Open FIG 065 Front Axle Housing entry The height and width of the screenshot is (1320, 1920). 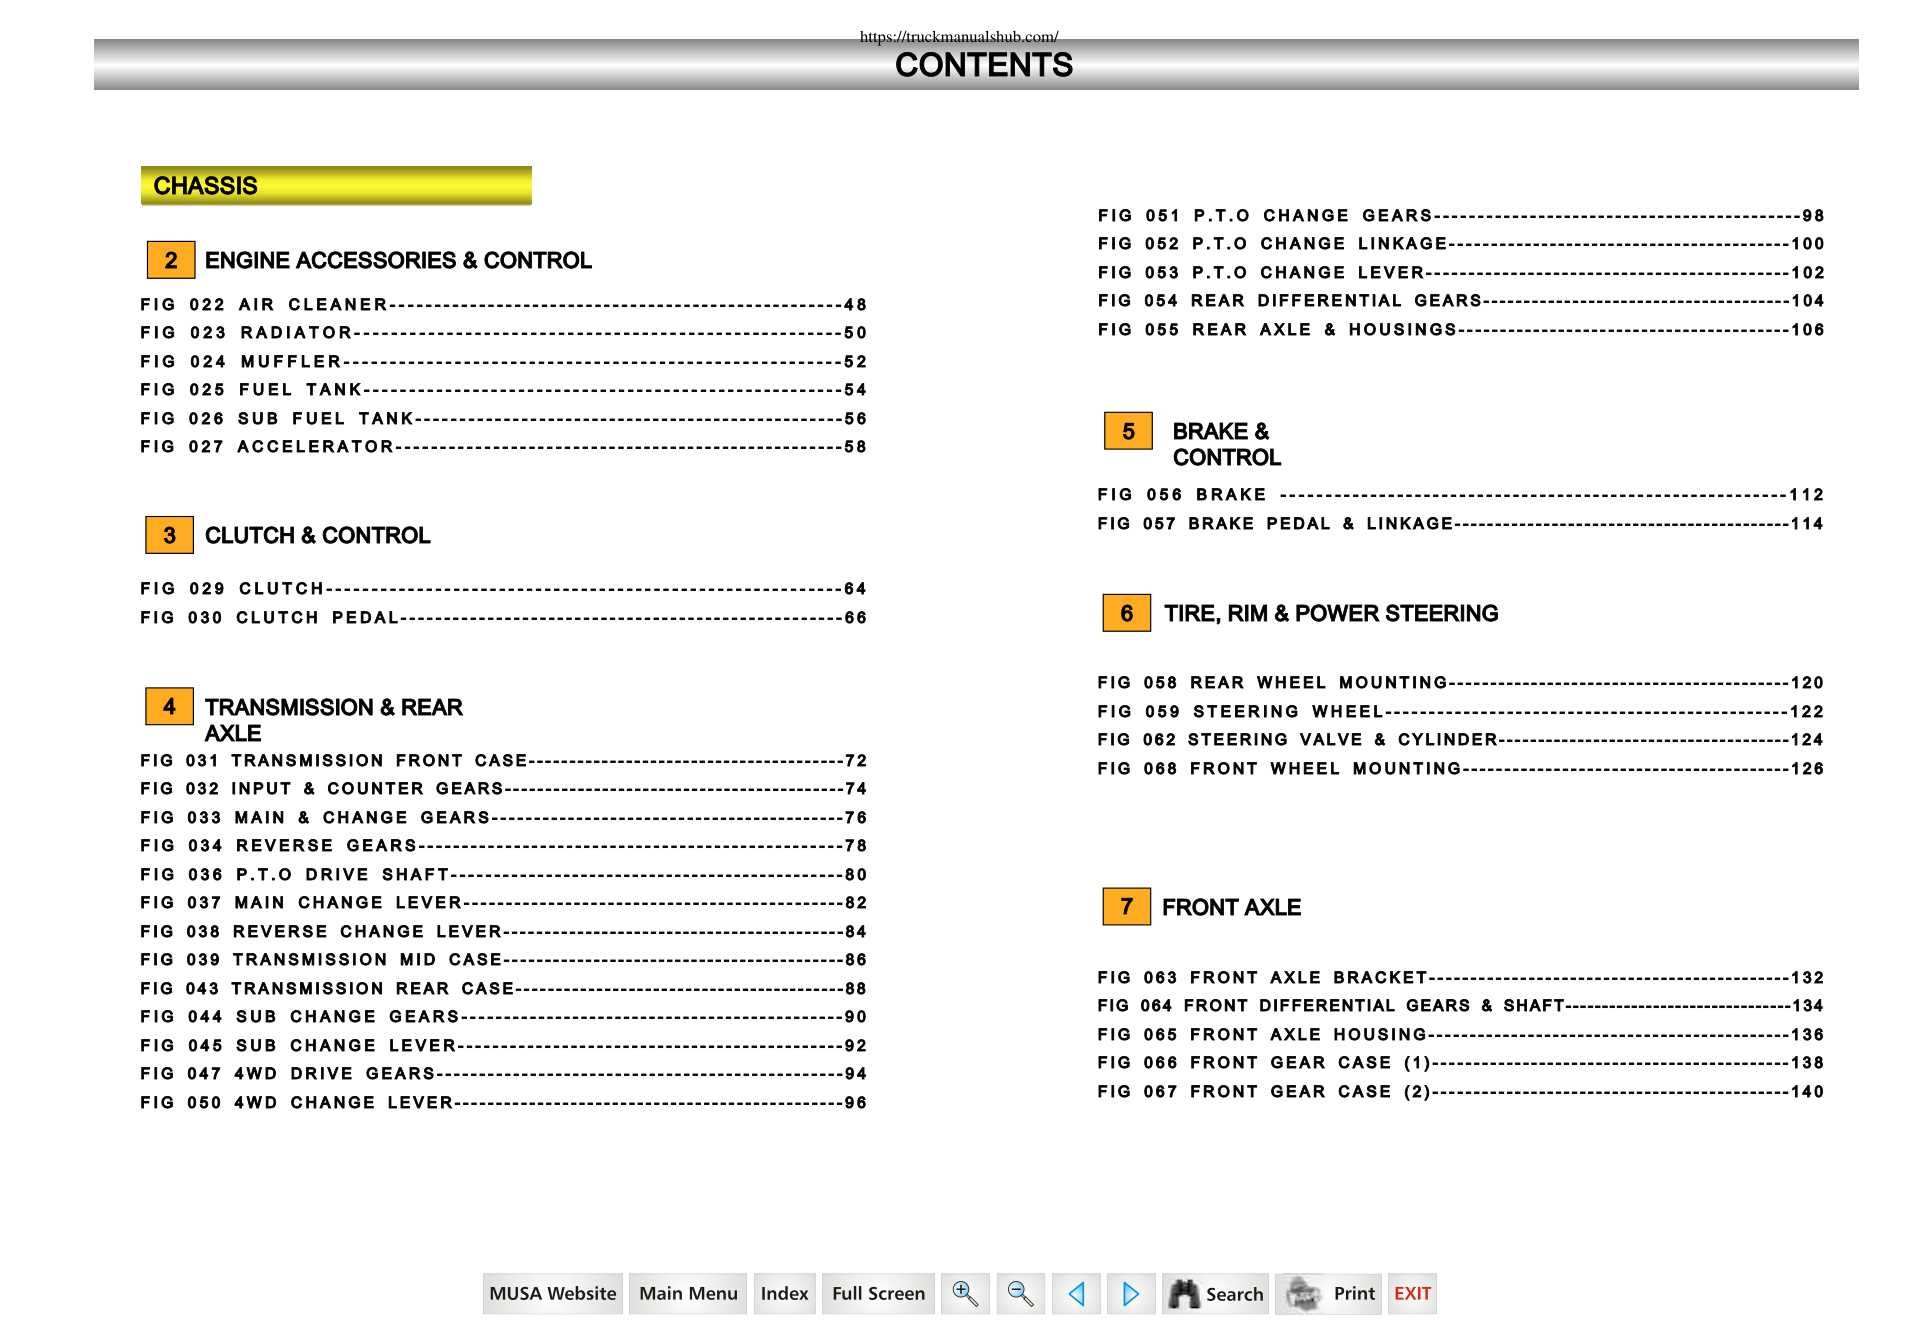click(1461, 1035)
